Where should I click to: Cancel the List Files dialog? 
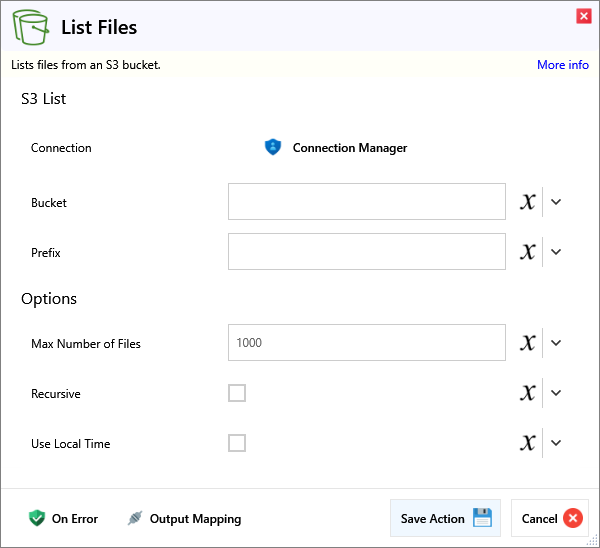click(x=550, y=518)
